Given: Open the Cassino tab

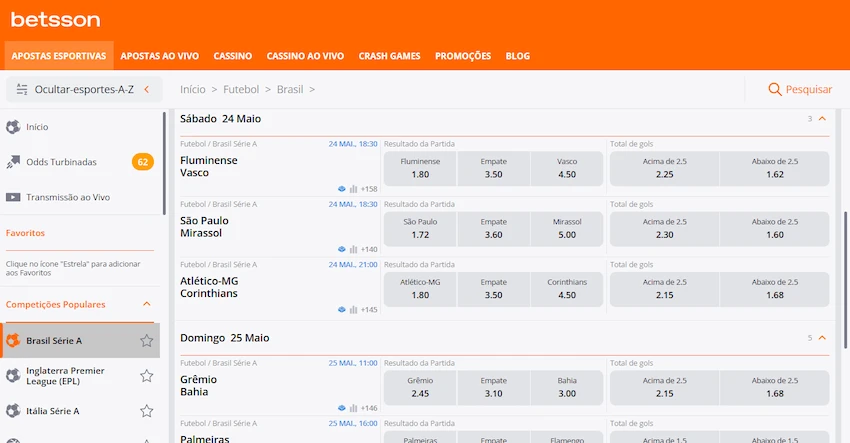Looking at the screenshot, I should point(233,56).
